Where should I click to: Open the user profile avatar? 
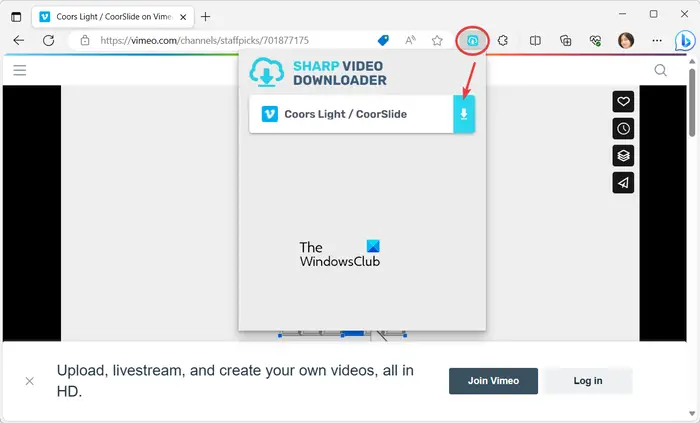pyautogui.click(x=626, y=41)
